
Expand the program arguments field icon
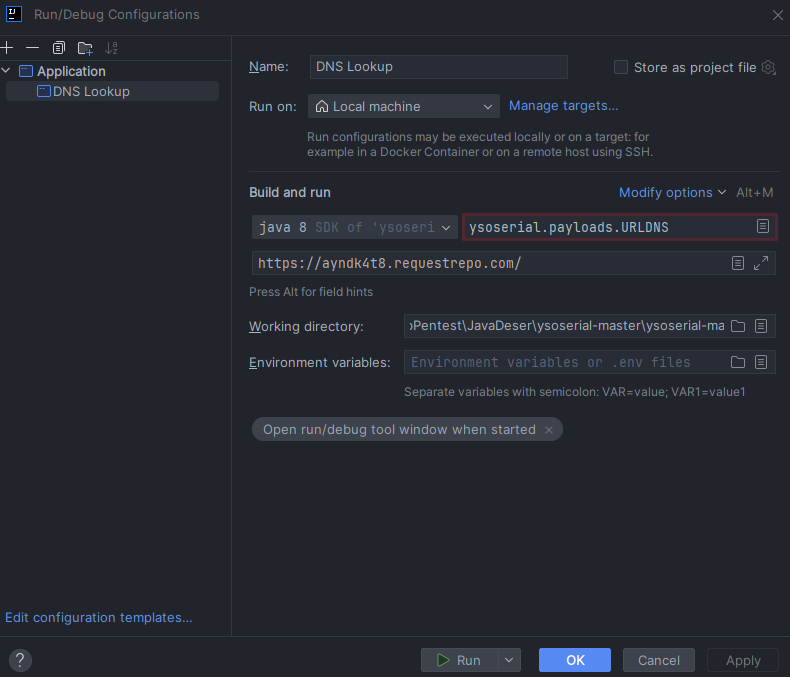coord(761,263)
